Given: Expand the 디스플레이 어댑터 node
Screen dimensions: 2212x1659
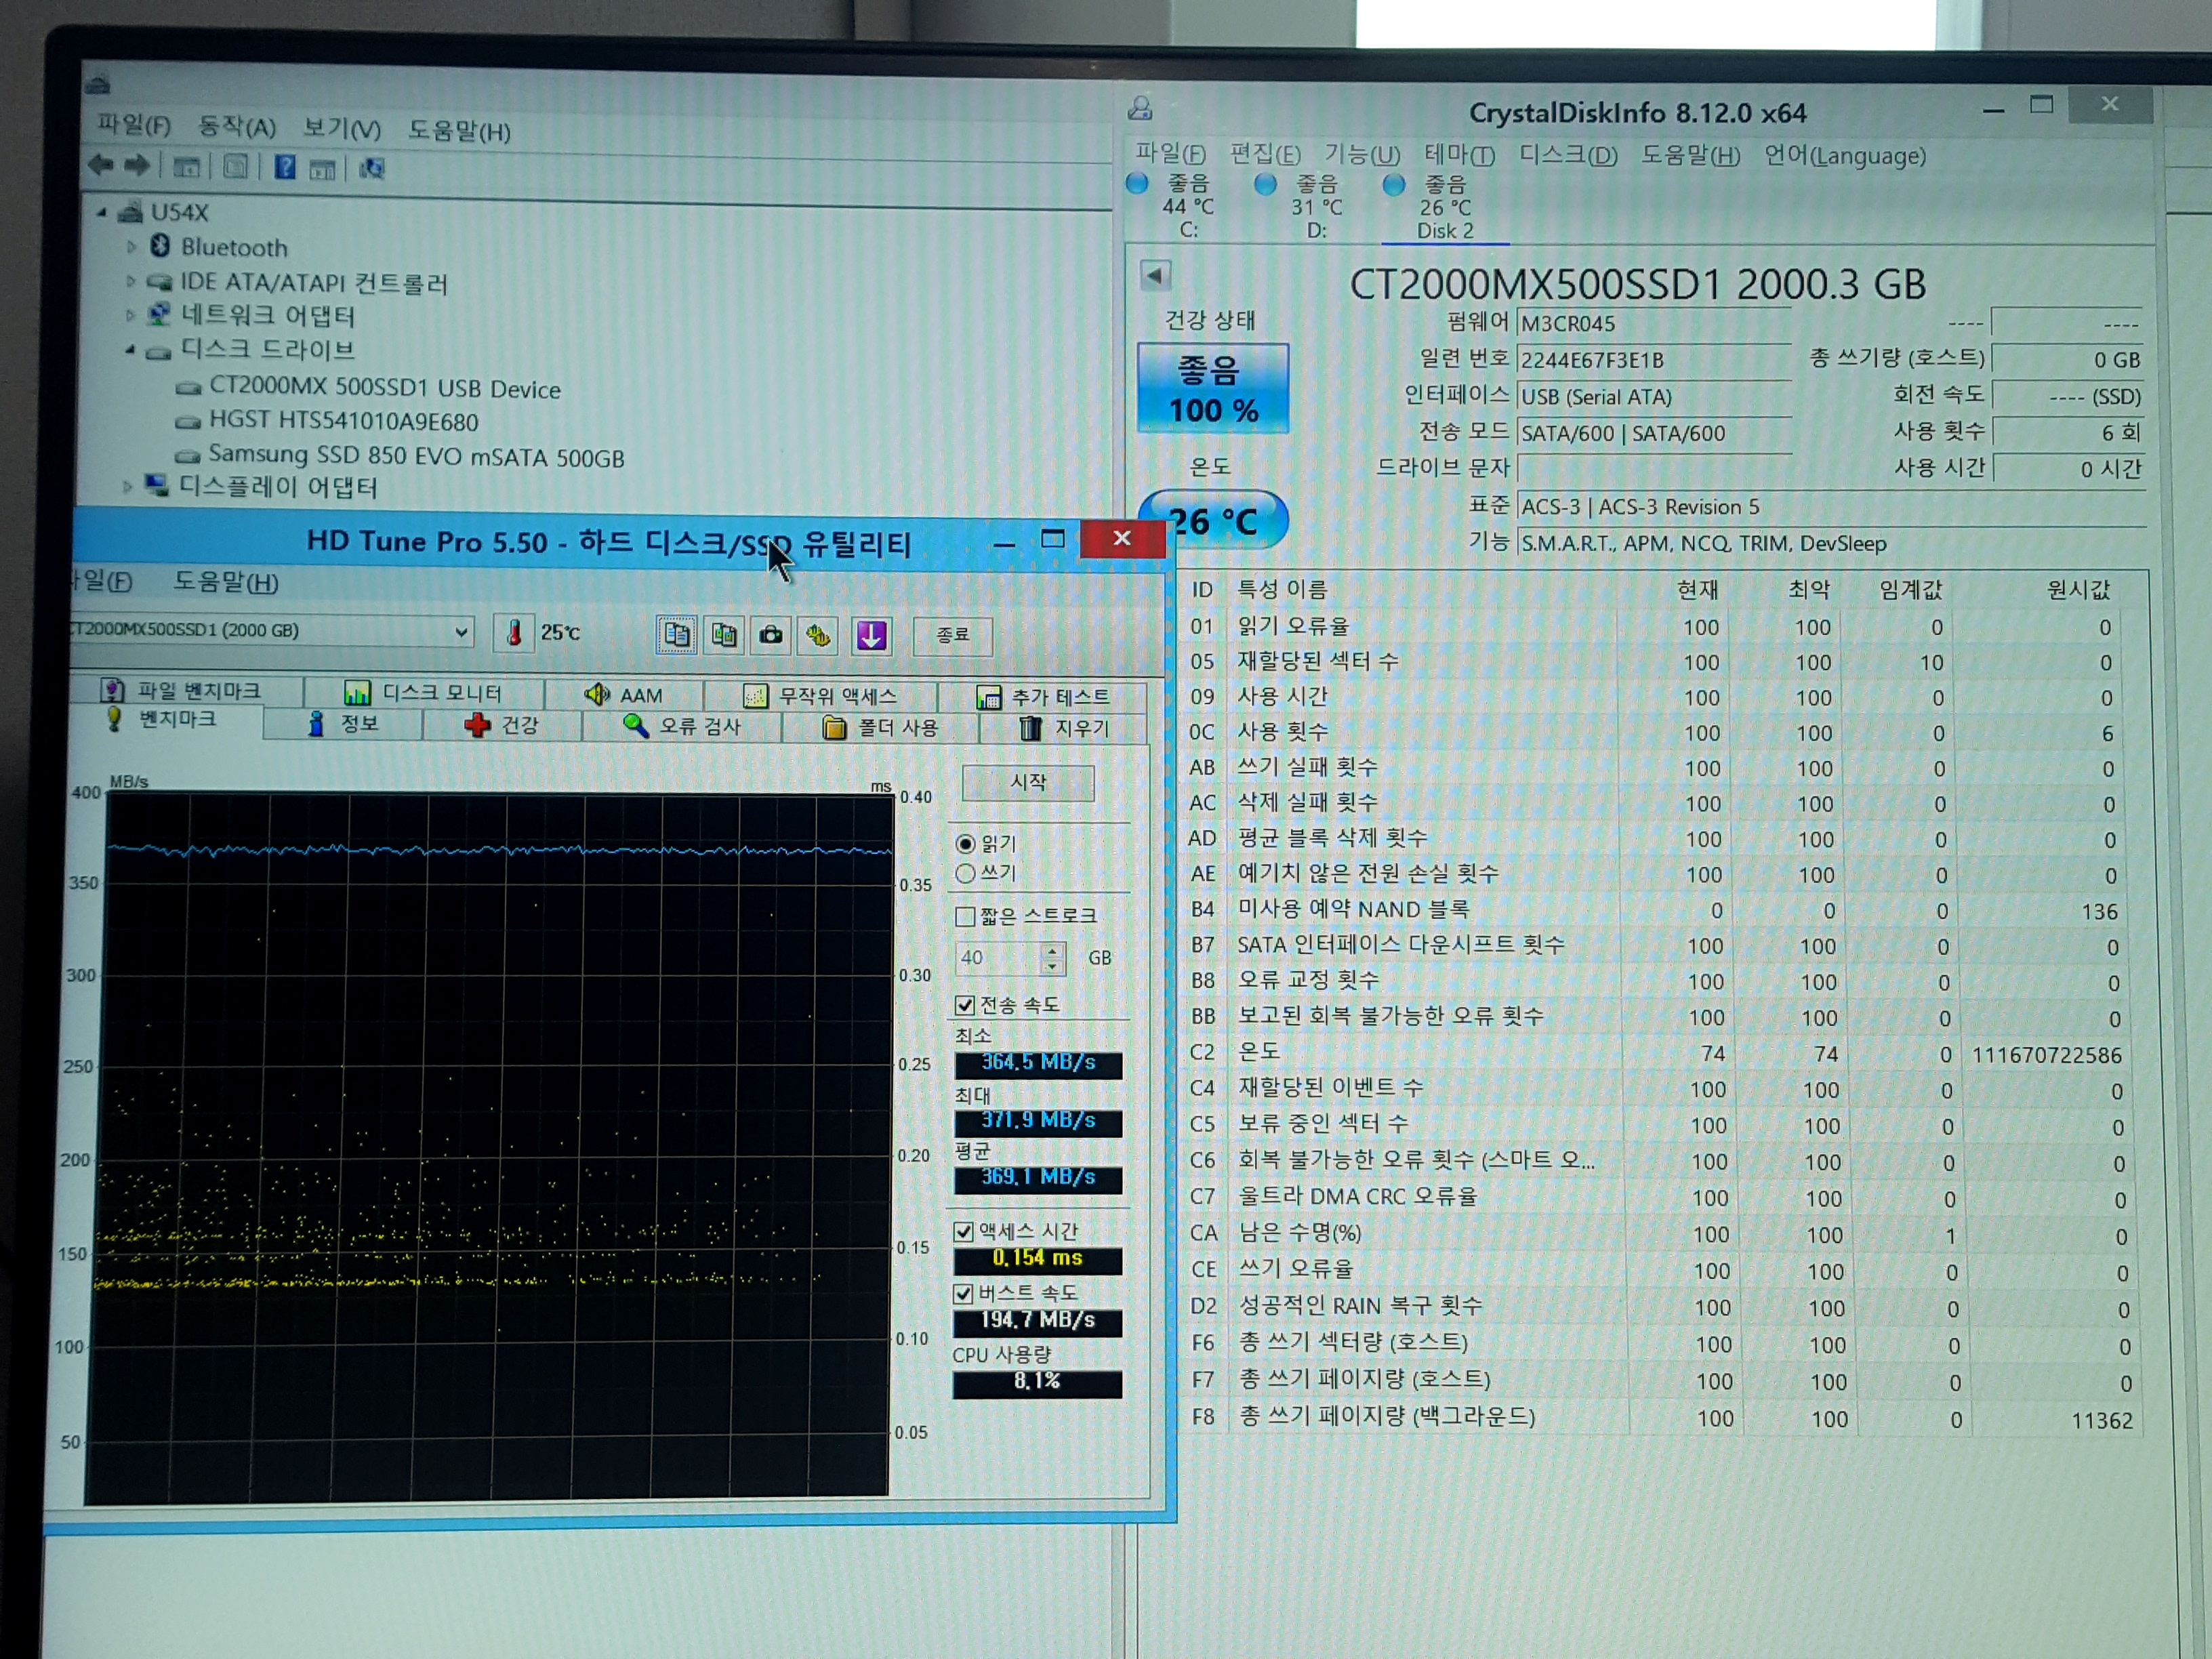Looking at the screenshot, I should (128, 487).
